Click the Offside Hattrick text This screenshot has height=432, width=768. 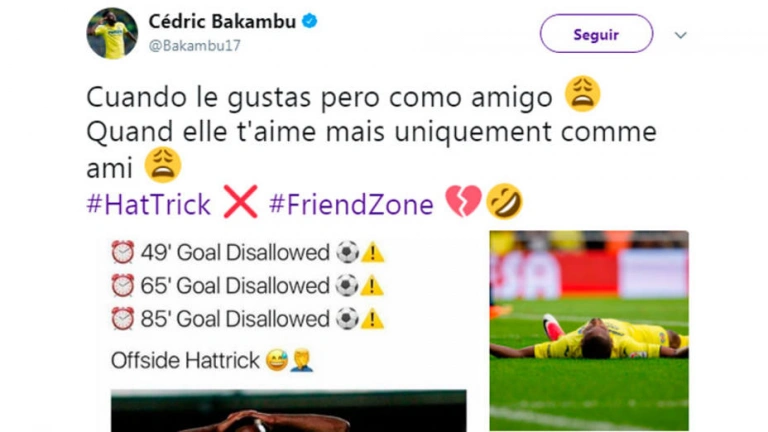tap(185, 361)
